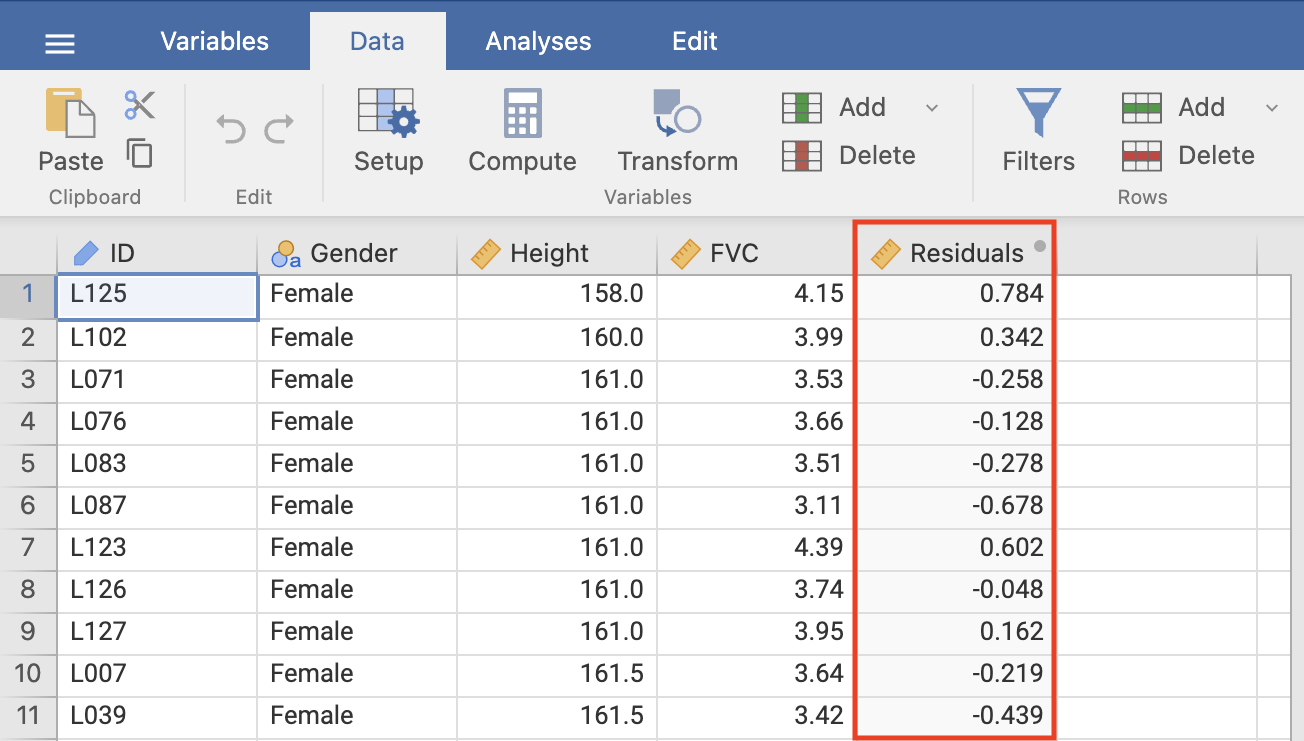This screenshot has height=741, width=1304.
Task: Open the hamburger main menu
Action: coord(60,43)
